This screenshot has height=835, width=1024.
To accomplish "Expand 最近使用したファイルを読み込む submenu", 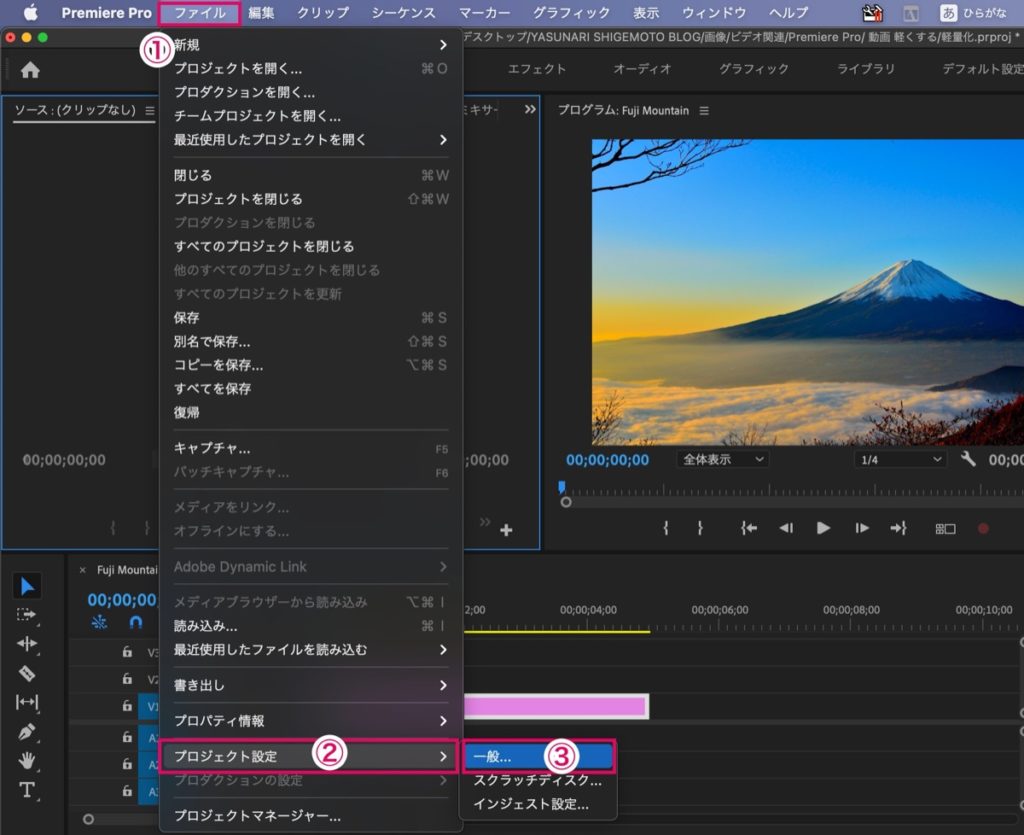I will coord(311,650).
